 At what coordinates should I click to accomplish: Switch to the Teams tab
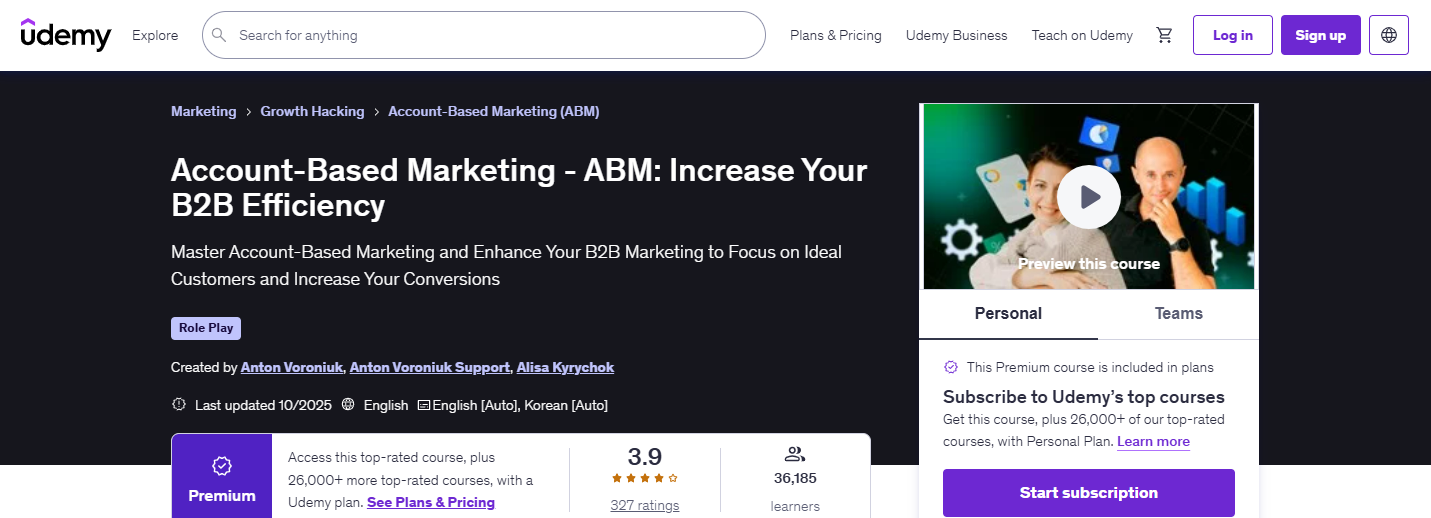[x=1179, y=314]
